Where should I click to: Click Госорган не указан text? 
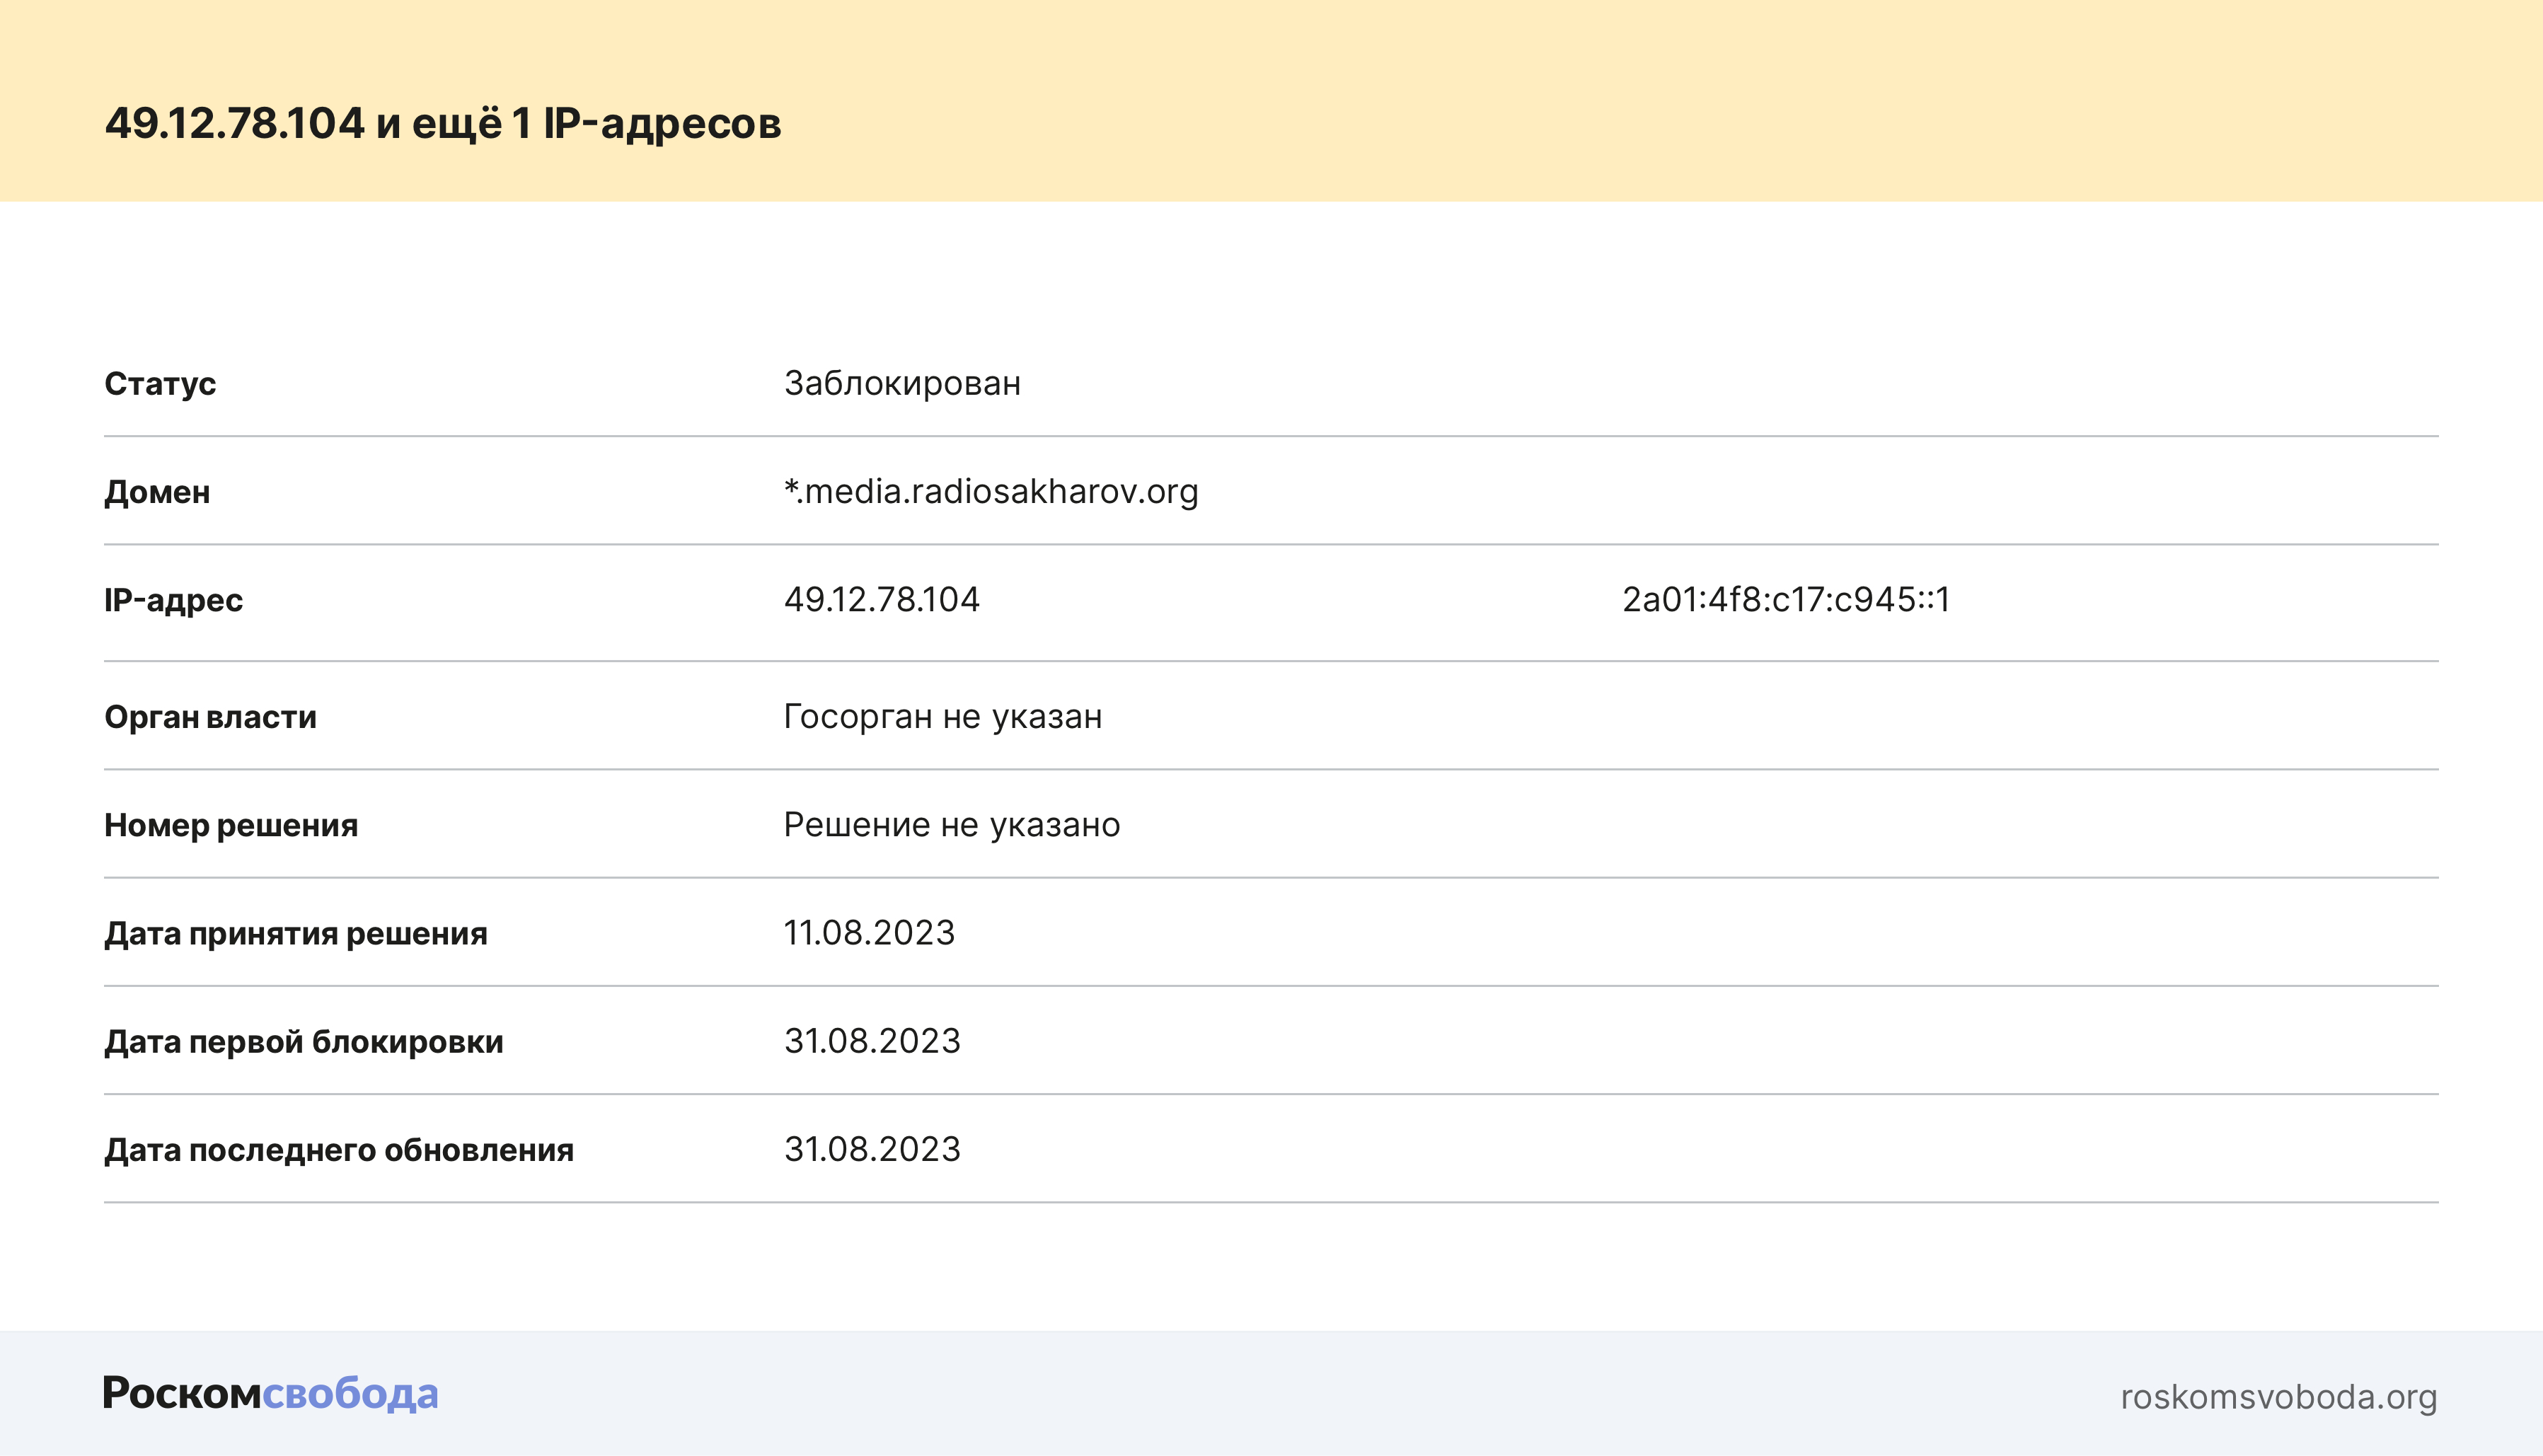pyautogui.click(x=942, y=716)
